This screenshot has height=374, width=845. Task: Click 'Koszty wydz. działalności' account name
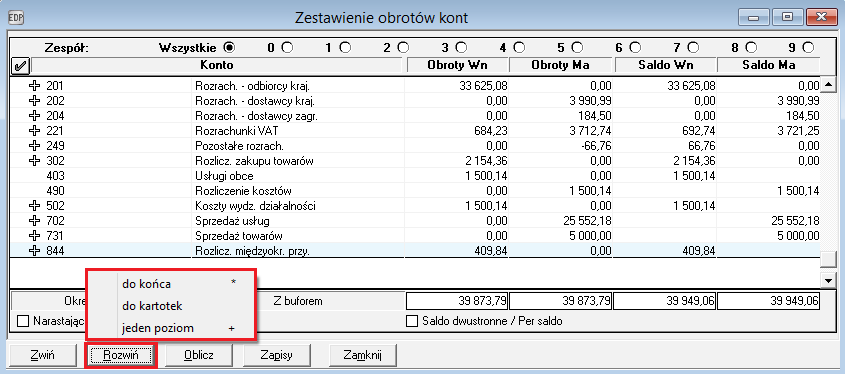click(x=255, y=205)
